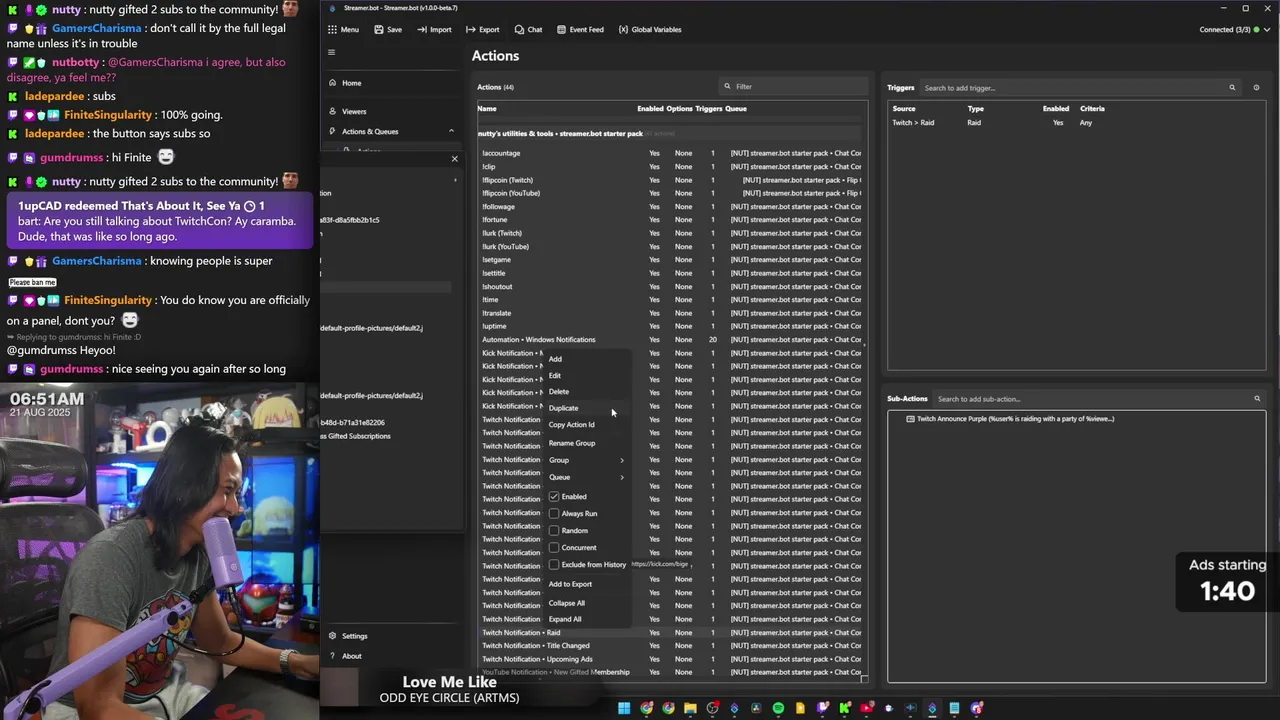Sort by the Name column header
Image resolution: width=1280 pixels, height=720 pixels.
[487, 108]
